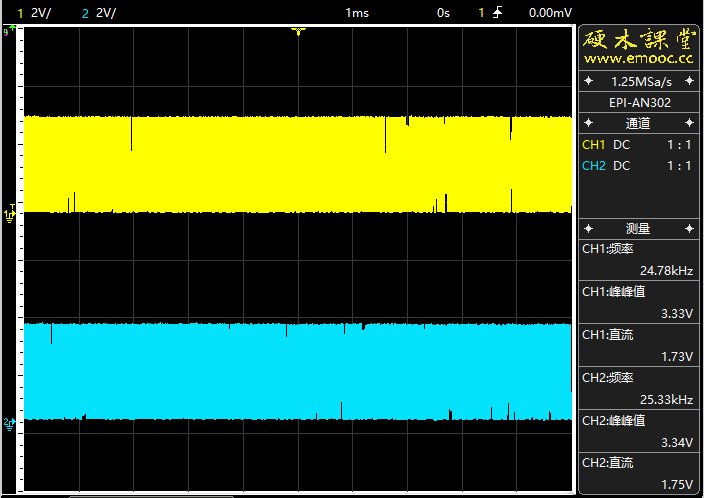Click the right diamond icon of 通道 header
Viewport: 704px width, 498px height.
(689, 123)
